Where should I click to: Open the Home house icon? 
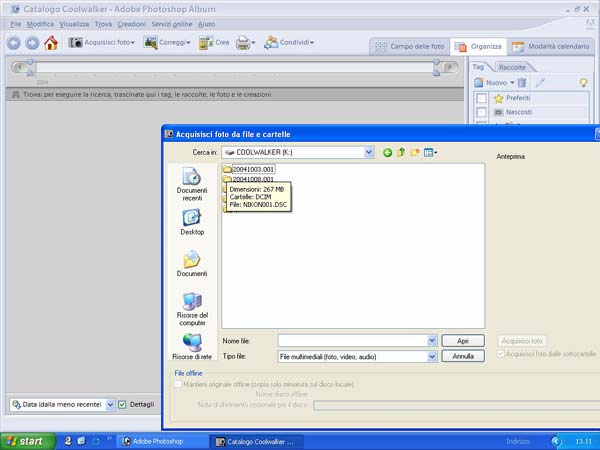pyautogui.click(x=51, y=42)
